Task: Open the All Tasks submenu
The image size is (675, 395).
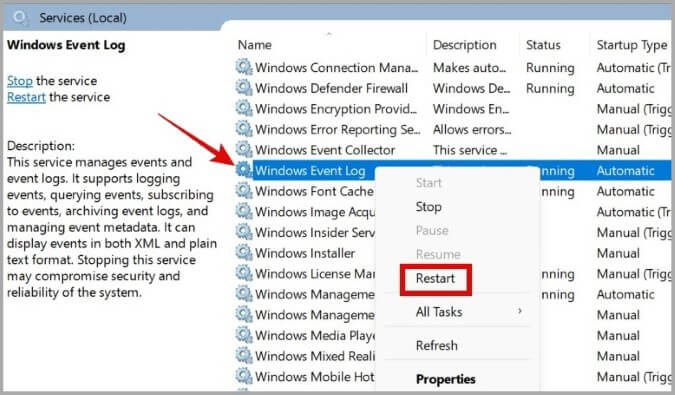Action: click(x=439, y=312)
